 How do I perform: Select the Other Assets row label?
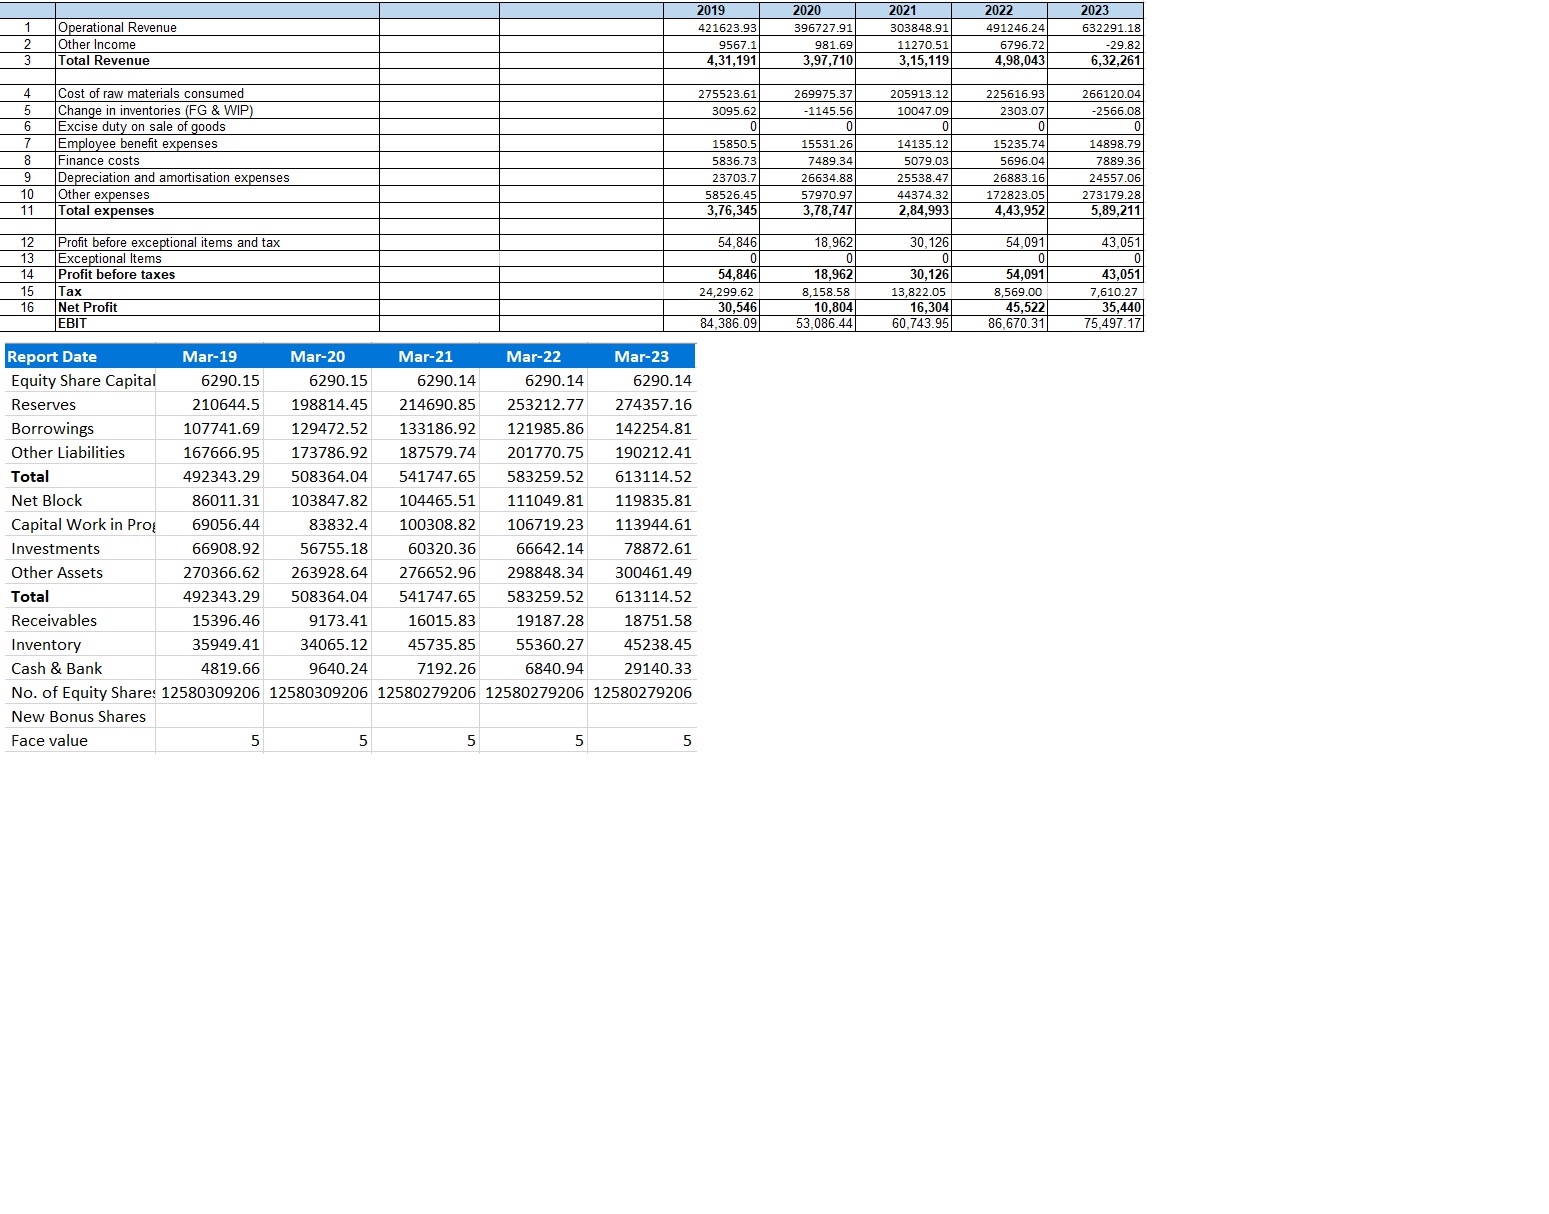click(57, 572)
